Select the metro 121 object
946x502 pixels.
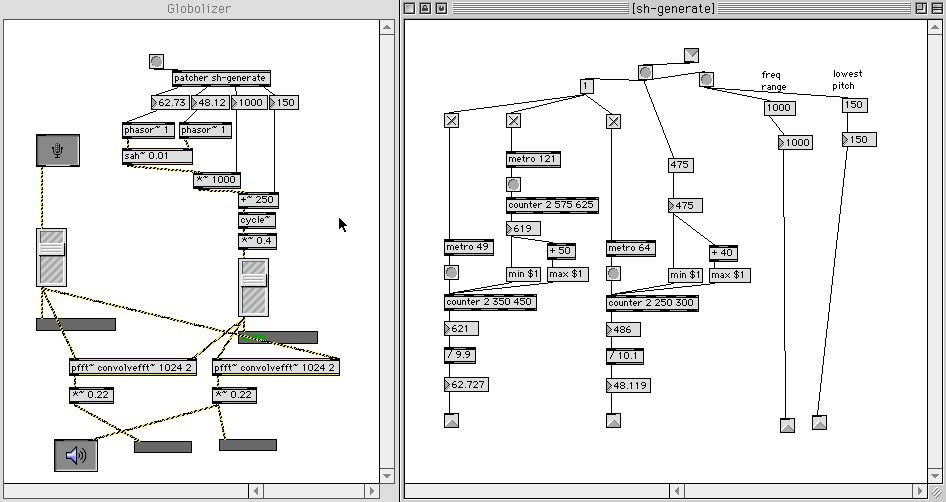(533, 159)
